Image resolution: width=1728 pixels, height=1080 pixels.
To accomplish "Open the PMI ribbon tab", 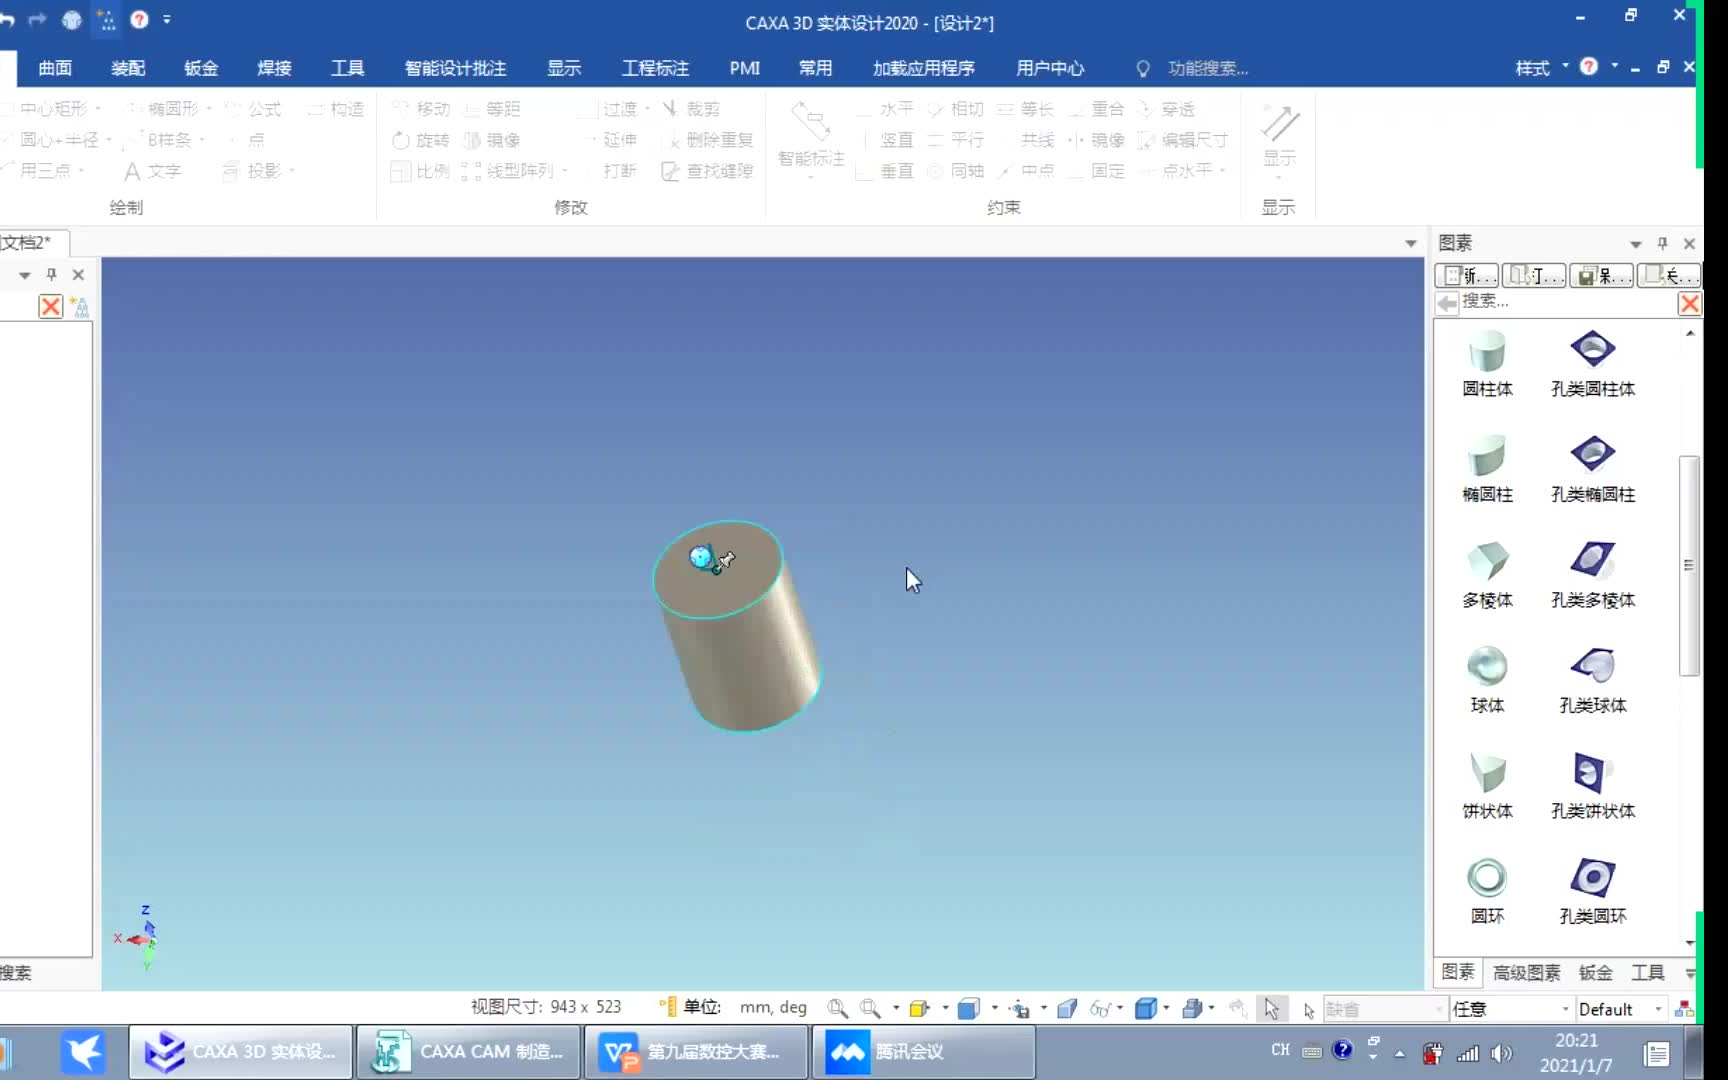I will 744,68.
